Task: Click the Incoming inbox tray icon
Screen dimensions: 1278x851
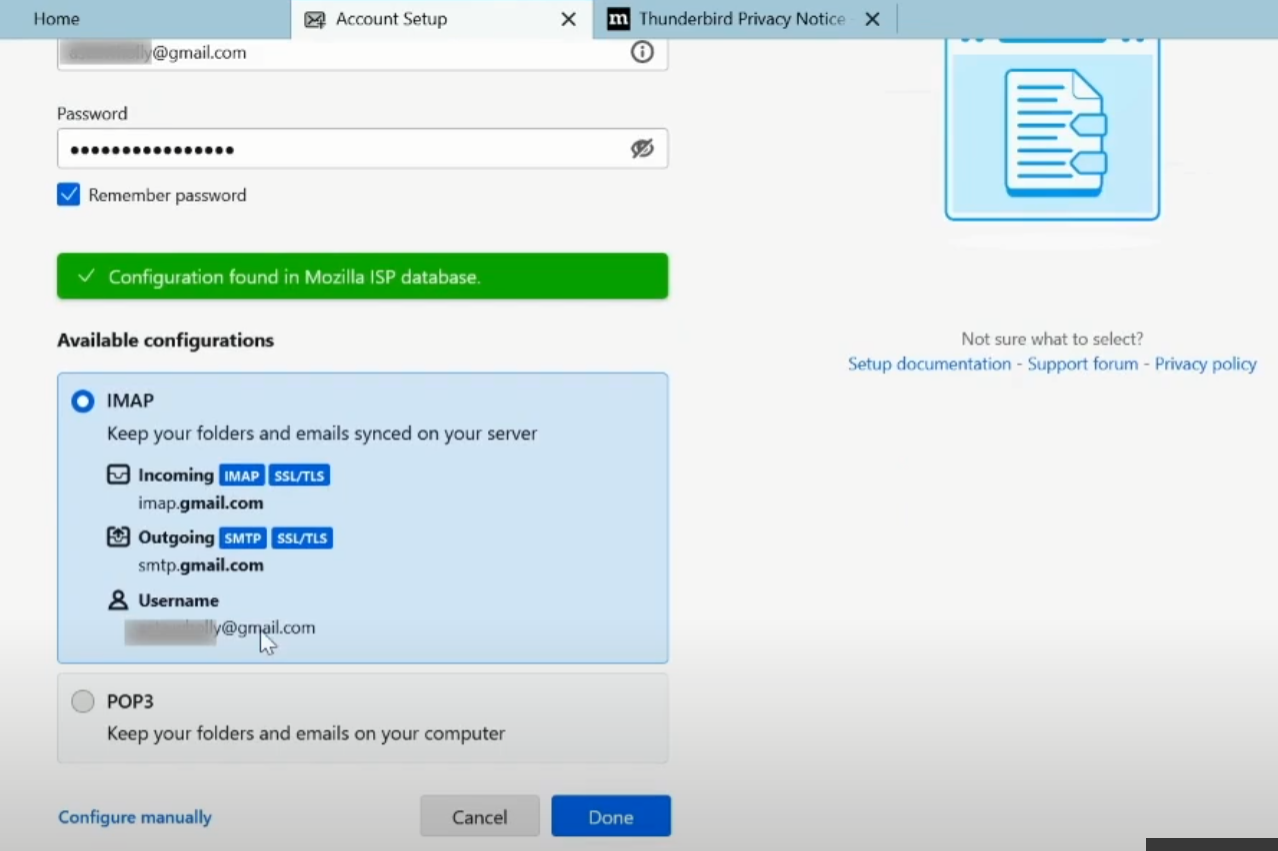Action: [118, 475]
